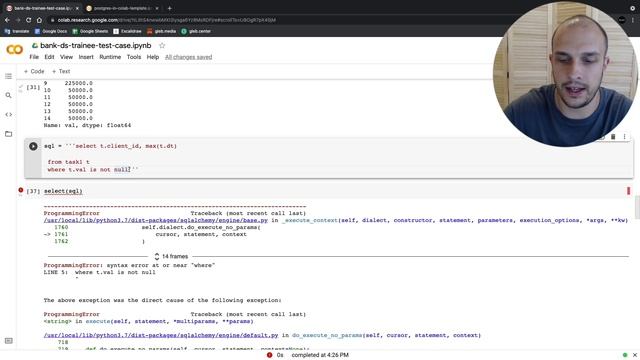Open the Chrome three-dot menu
The height and width of the screenshot is (360, 640).
pyautogui.click(x=633, y=20)
